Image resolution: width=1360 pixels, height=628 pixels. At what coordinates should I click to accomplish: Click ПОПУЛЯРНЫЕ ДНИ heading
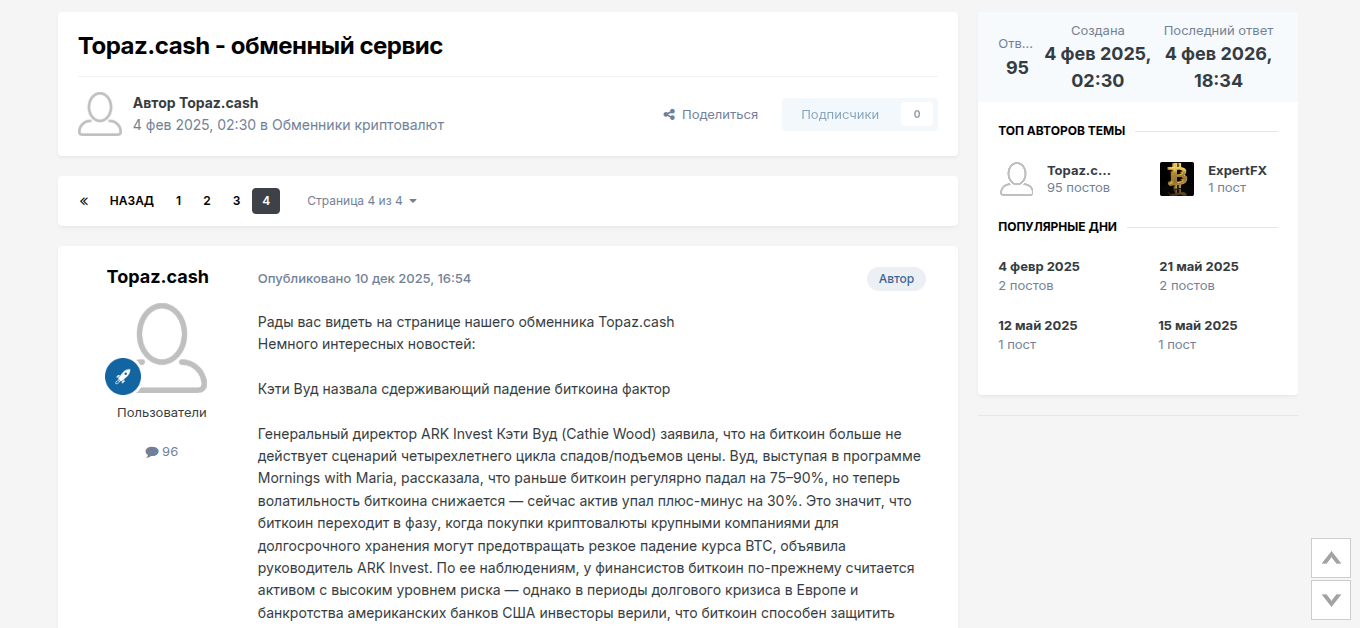point(1058,227)
